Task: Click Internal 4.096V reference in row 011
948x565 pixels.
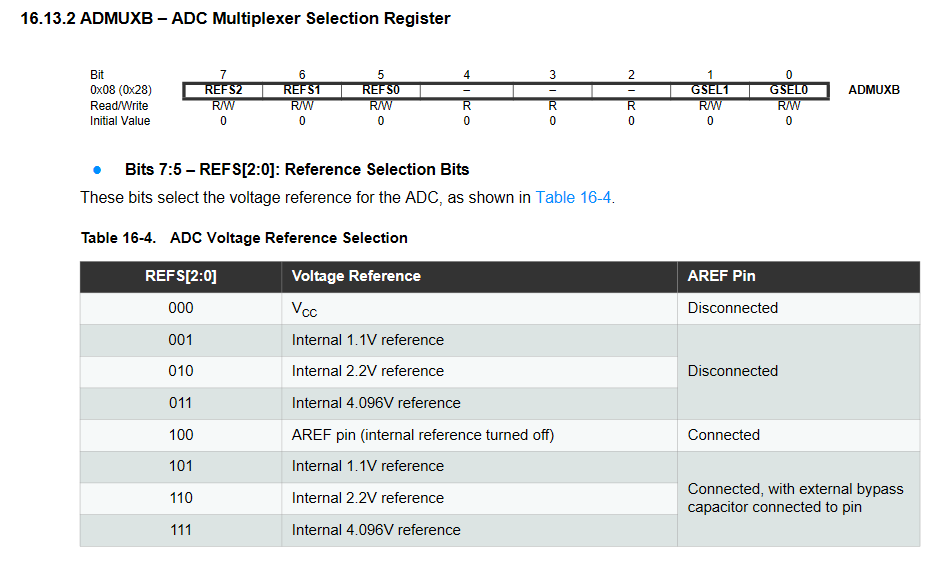Action: coord(376,403)
